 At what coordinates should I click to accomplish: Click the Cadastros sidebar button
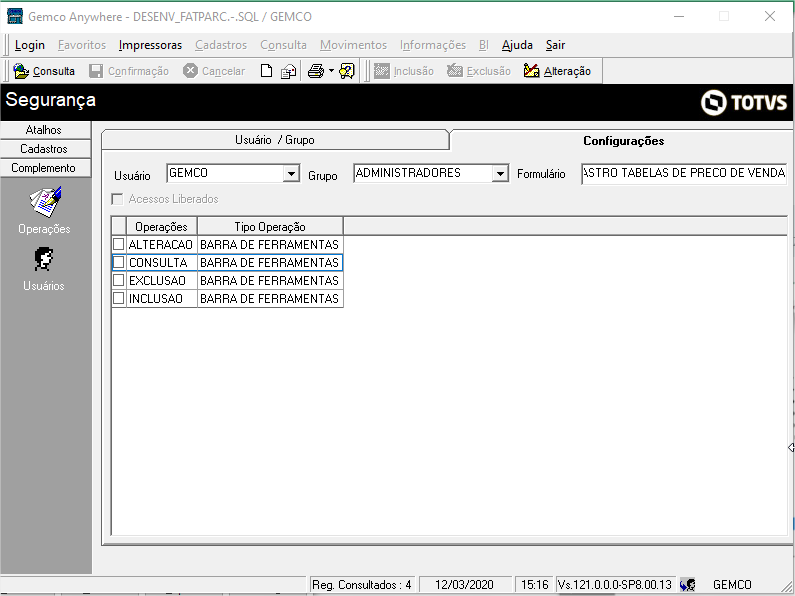point(44,149)
